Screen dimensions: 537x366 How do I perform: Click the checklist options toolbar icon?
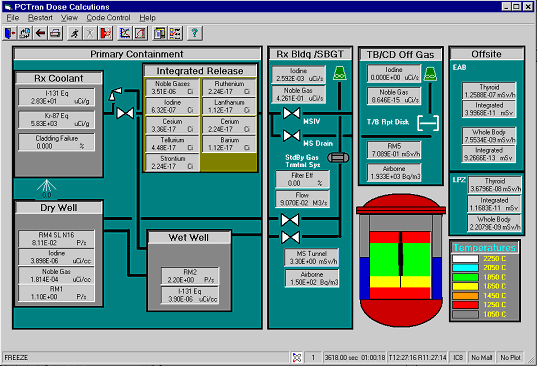(175, 33)
